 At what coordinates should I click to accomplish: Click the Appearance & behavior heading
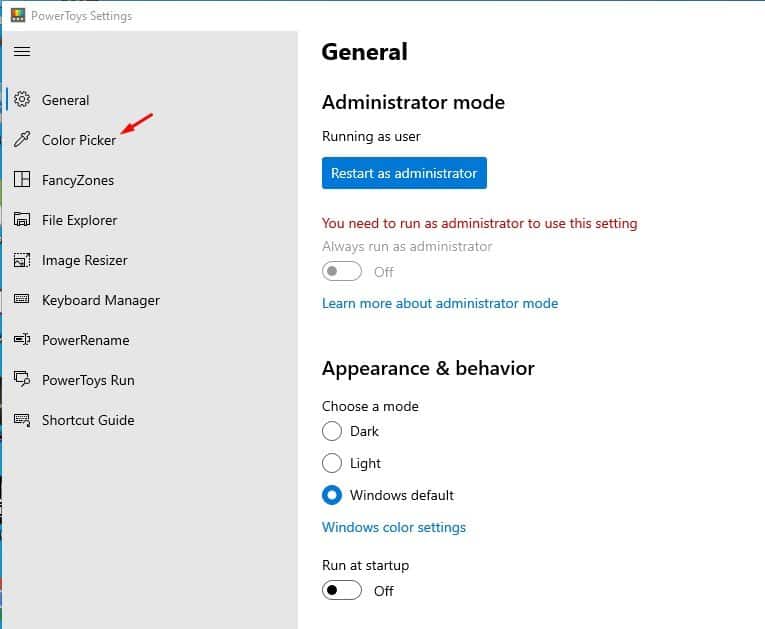pyautogui.click(x=428, y=368)
